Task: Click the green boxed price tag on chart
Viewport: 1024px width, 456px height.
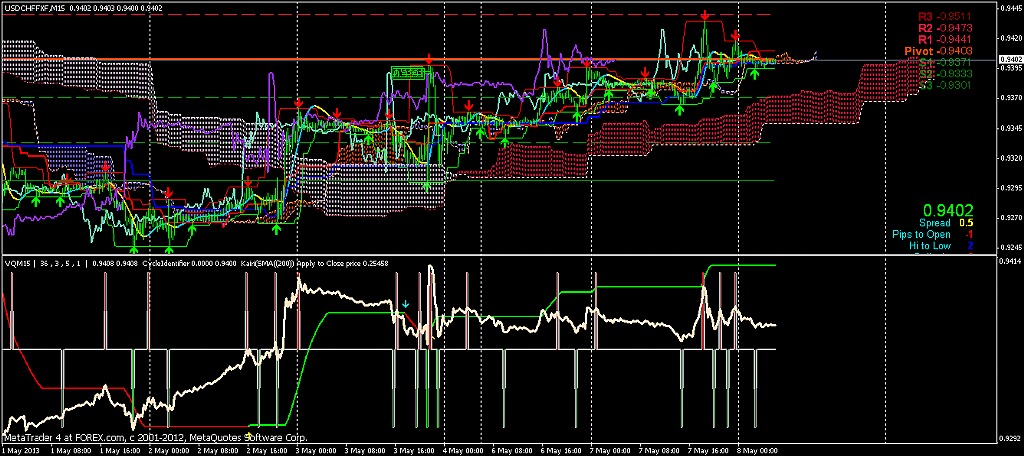Action: click(x=405, y=73)
